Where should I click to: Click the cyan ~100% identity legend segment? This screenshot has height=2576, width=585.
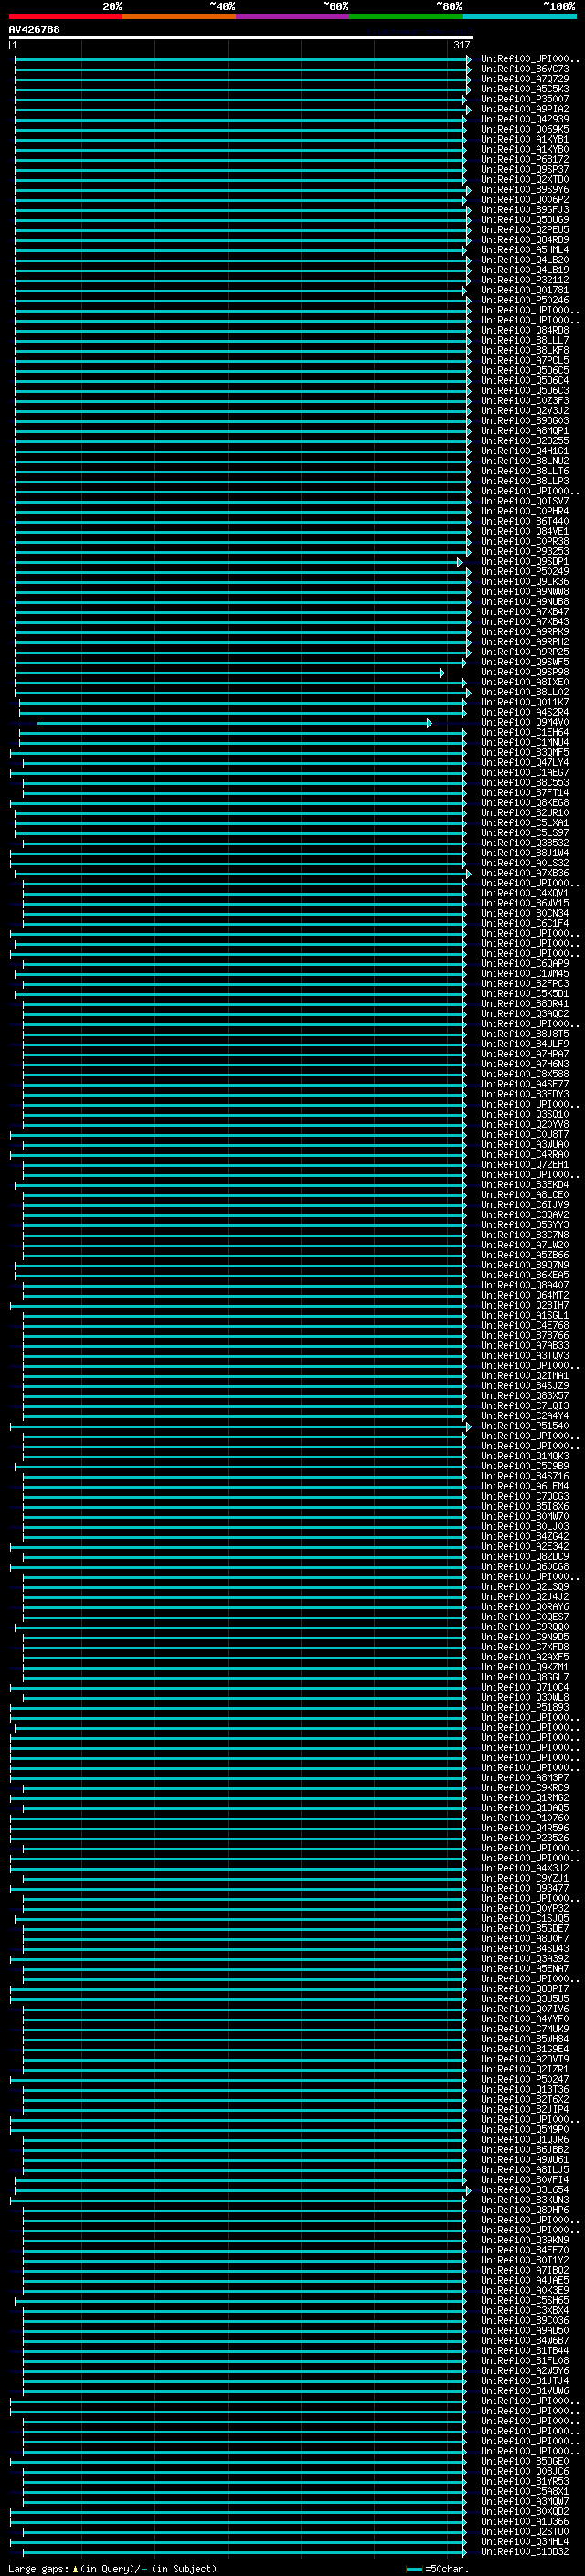519,16
